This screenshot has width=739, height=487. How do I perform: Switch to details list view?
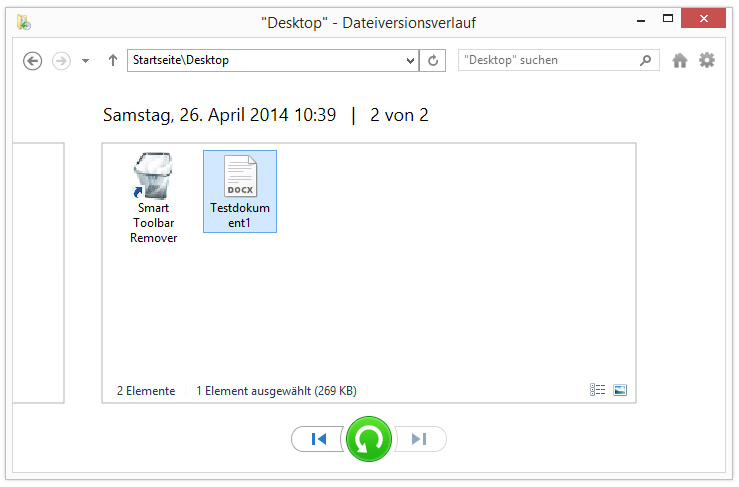(598, 390)
